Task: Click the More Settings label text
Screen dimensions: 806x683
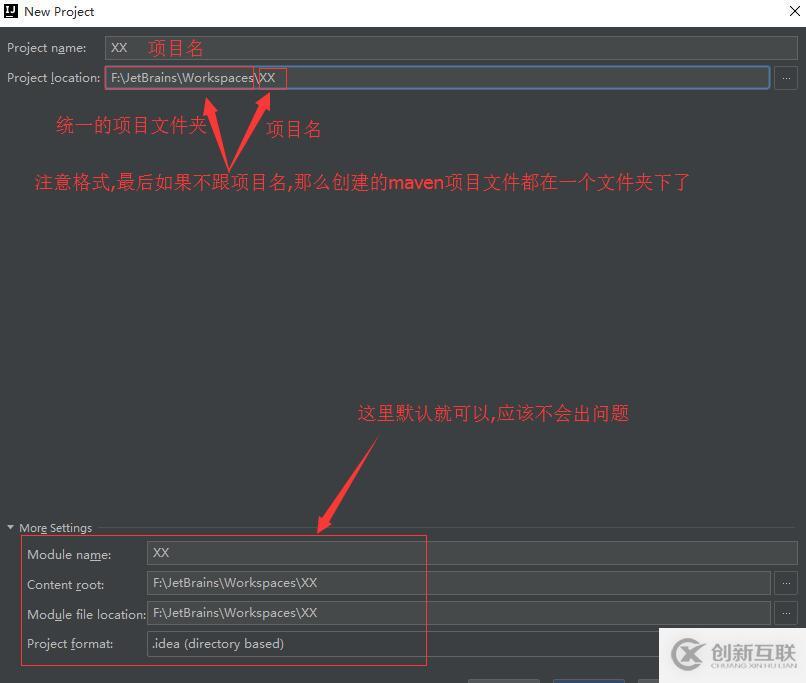Action: (55, 527)
